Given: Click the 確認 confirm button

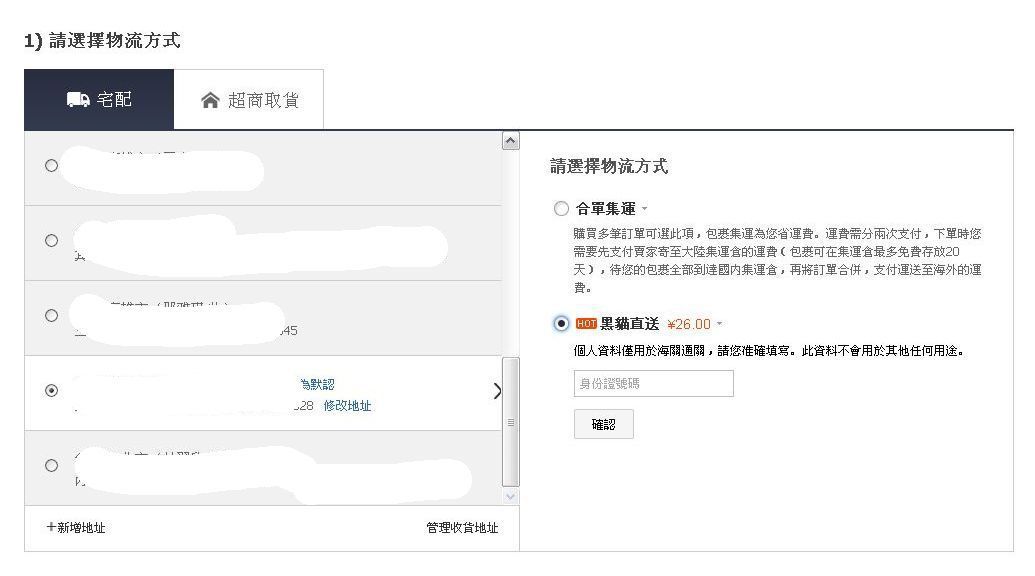Looking at the screenshot, I should [x=603, y=424].
